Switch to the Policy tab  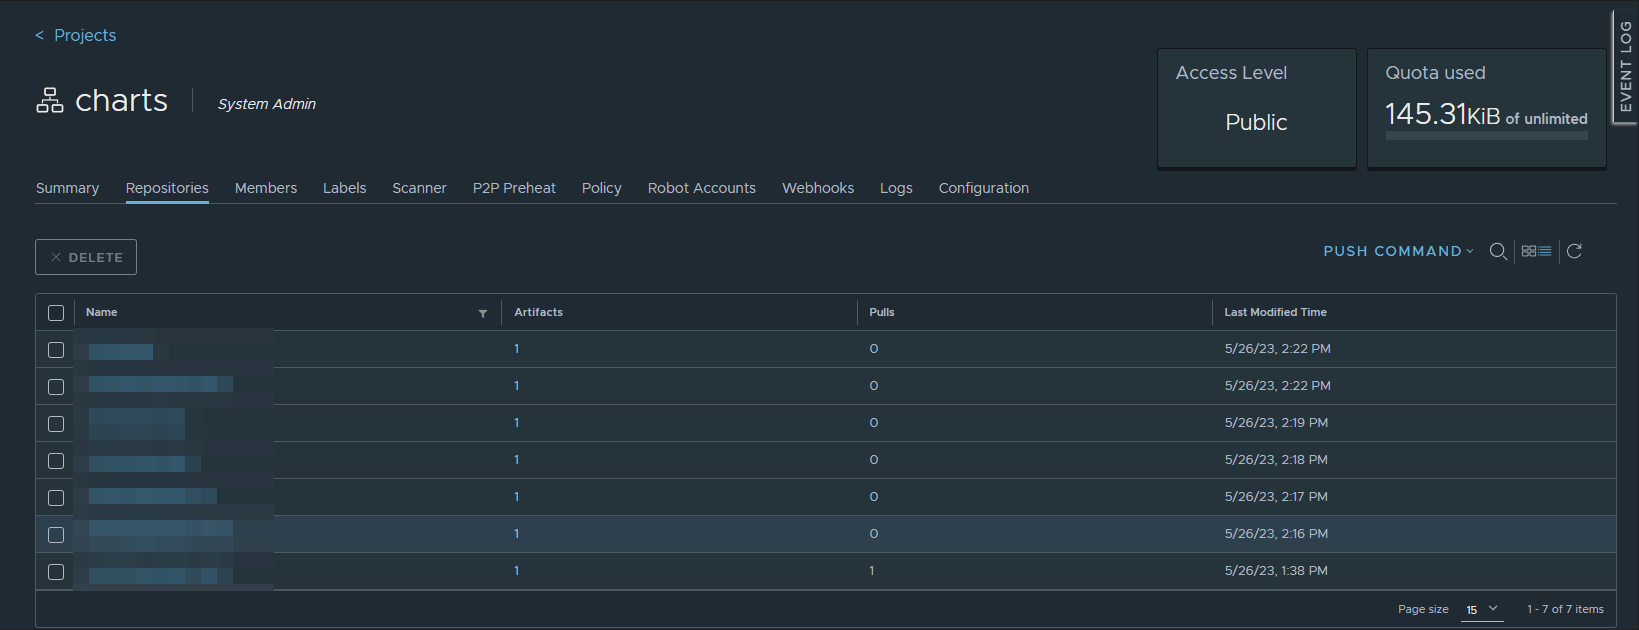[602, 188]
